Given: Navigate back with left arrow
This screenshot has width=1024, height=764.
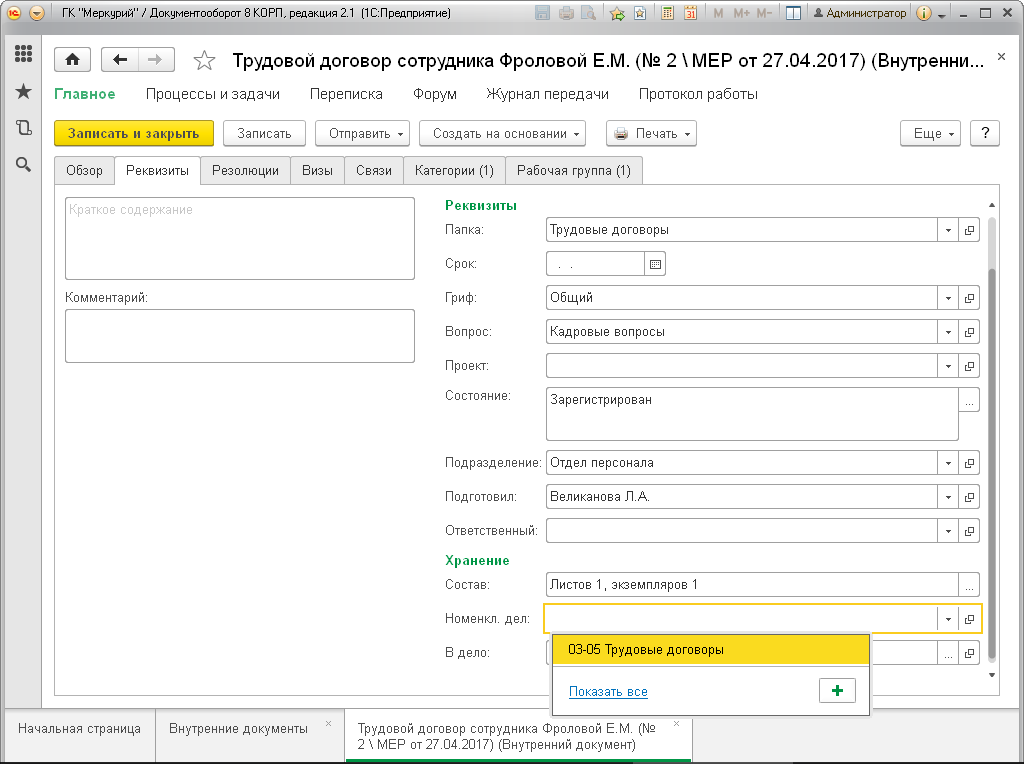Looking at the screenshot, I should [x=120, y=60].
